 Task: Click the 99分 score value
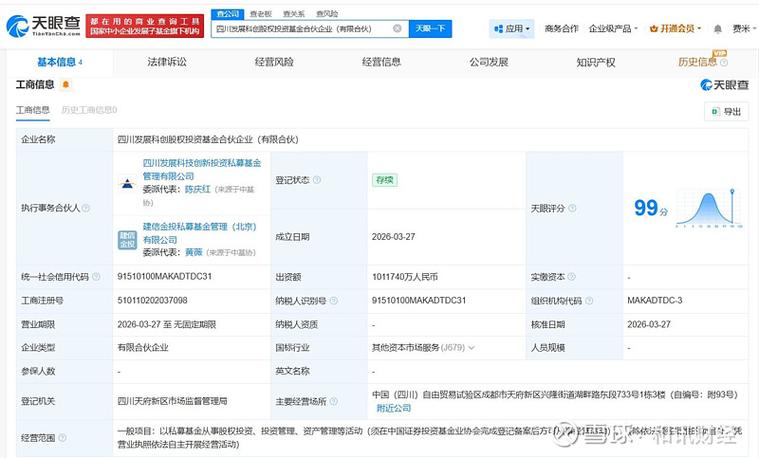pyautogui.click(x=651, y=208)
